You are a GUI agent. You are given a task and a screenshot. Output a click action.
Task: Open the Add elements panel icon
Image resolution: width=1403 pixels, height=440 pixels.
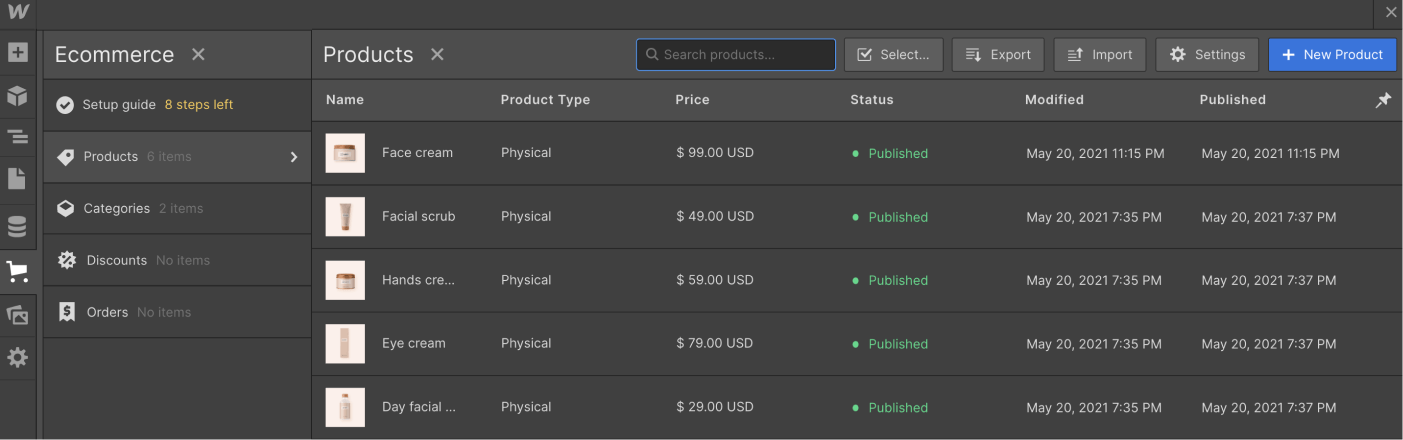[17, 53]
